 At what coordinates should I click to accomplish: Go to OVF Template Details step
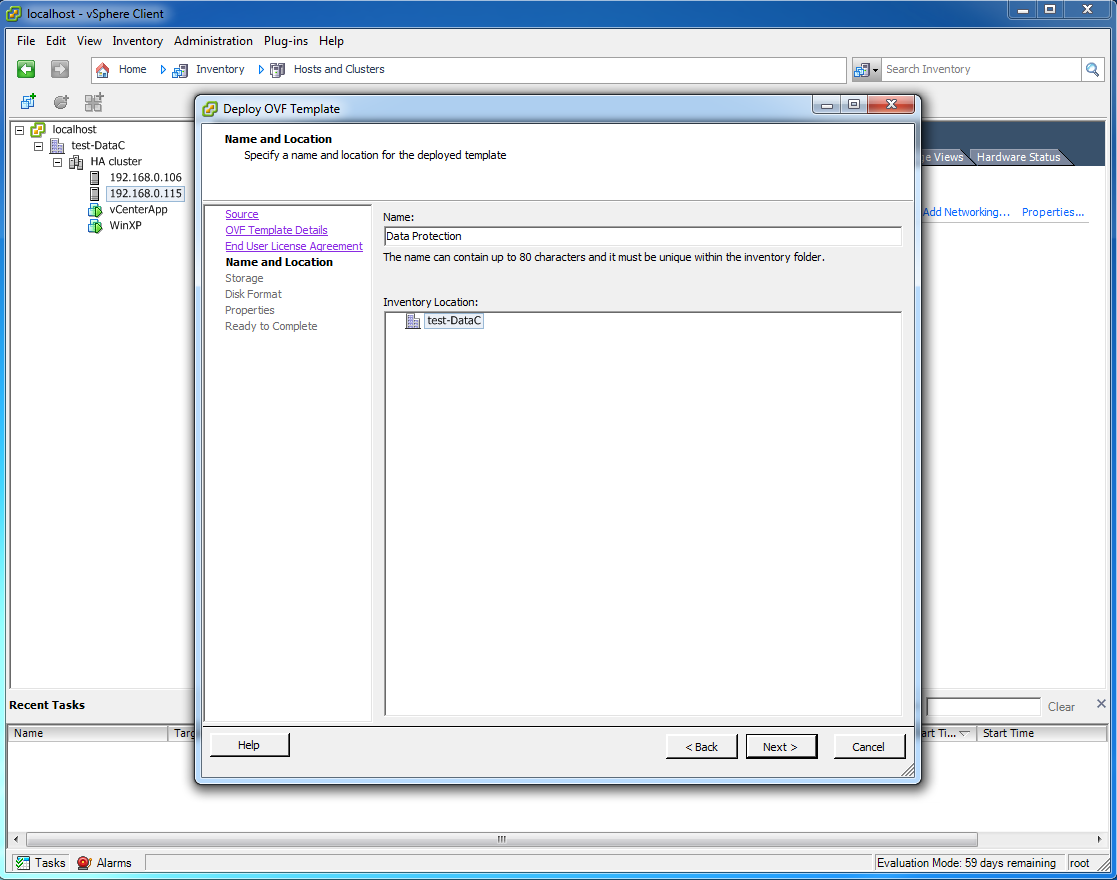point(276,230)
